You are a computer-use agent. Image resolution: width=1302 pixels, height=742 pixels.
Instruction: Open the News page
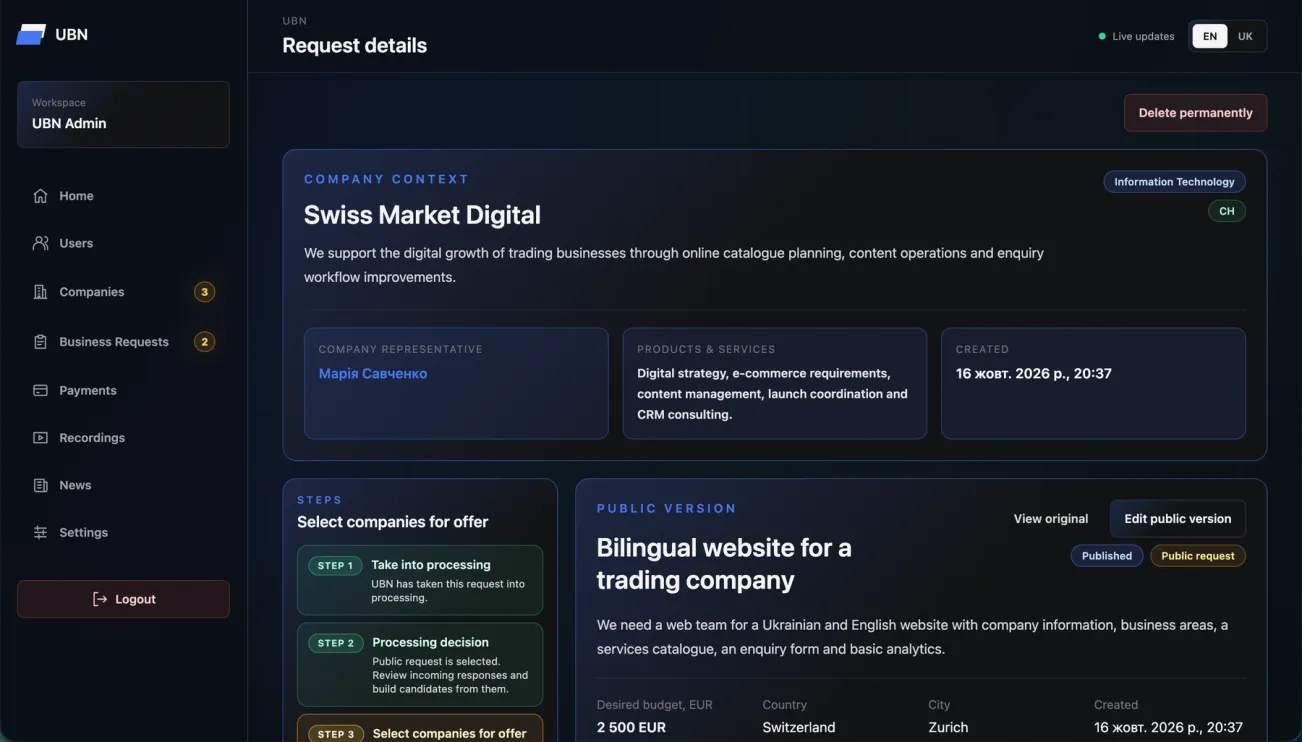pos(123,485)
